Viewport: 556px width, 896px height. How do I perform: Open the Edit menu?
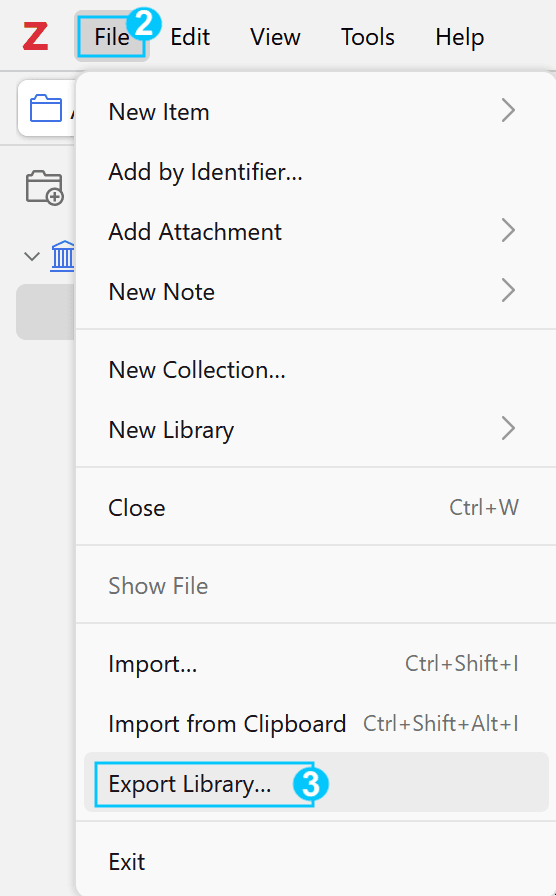190,37
